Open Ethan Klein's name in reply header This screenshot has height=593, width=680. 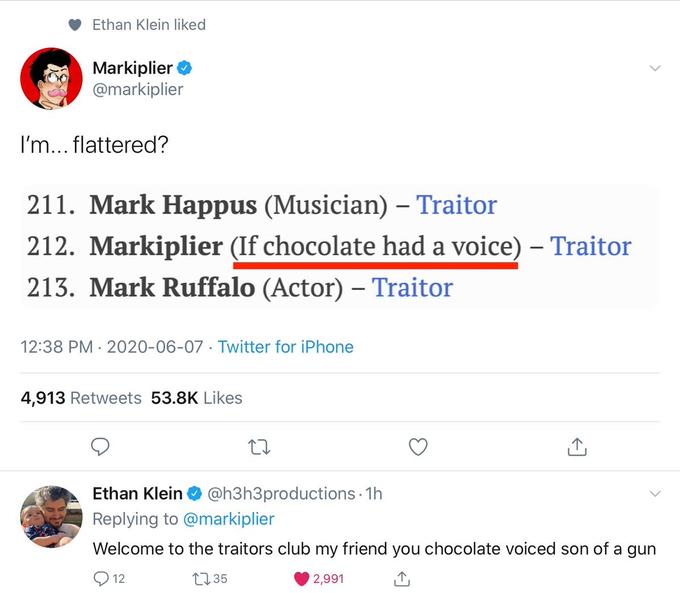(x=137, y=493)
